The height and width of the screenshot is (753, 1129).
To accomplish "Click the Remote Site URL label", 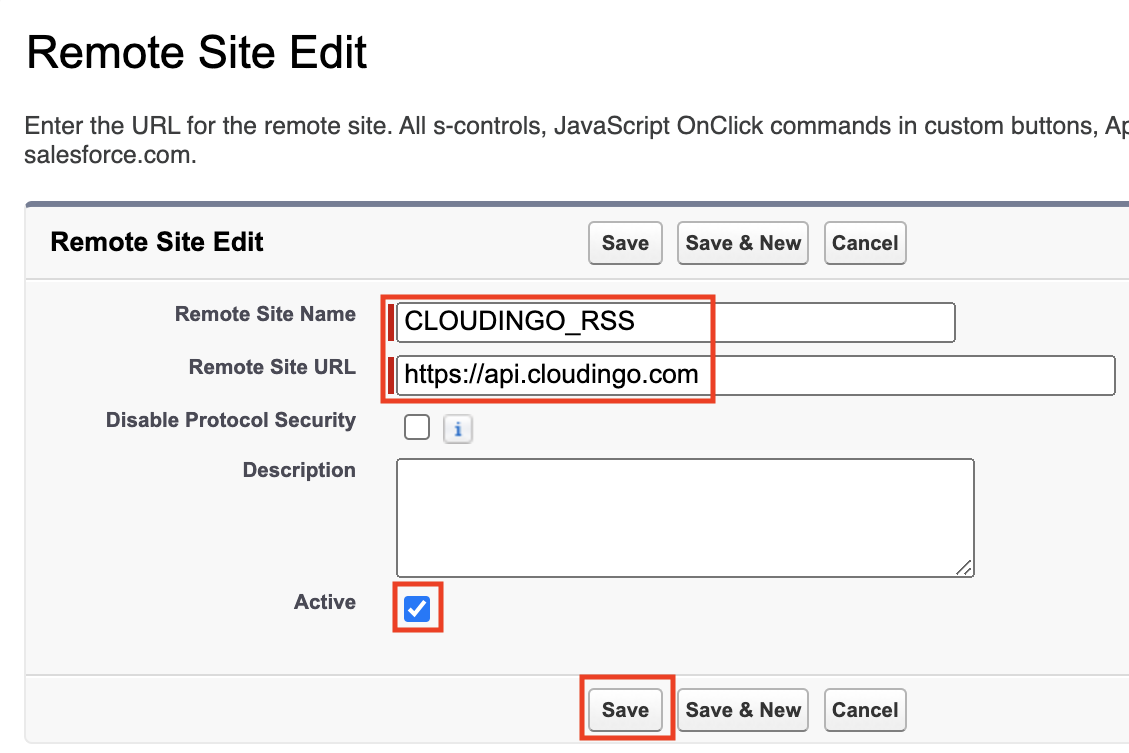I will pos(272,367).
